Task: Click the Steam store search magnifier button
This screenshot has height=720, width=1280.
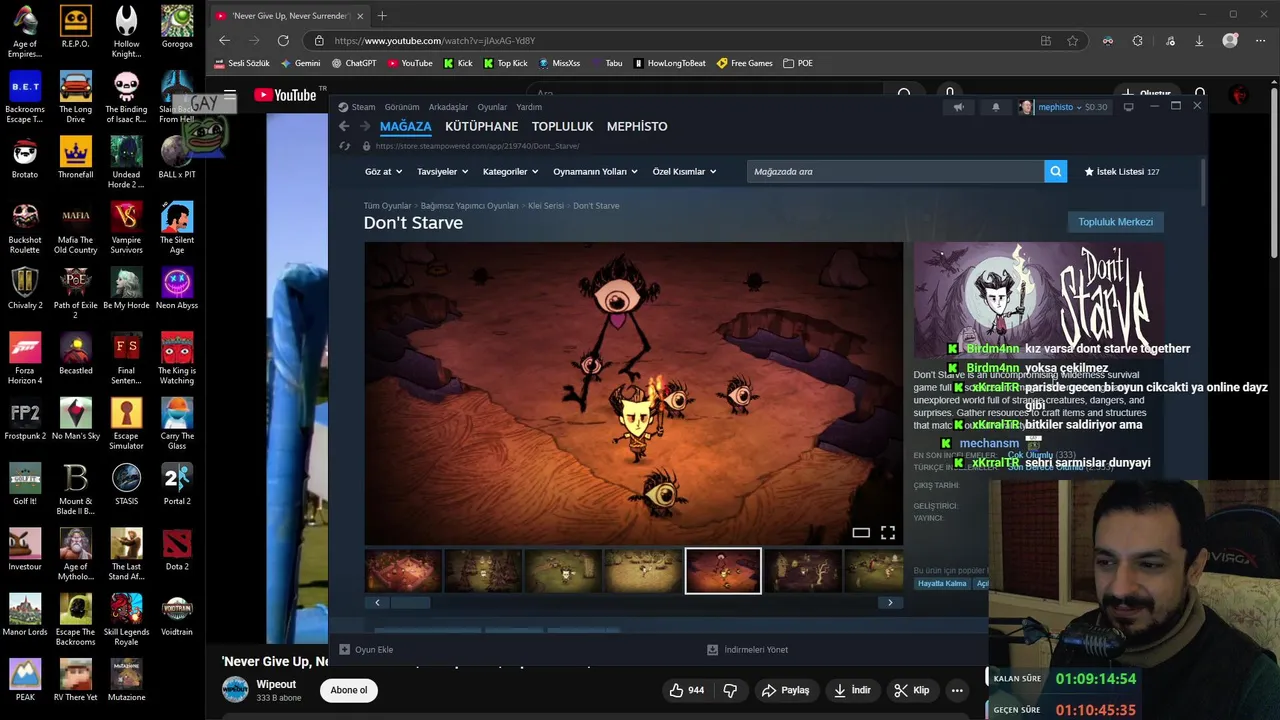Action: (x=1055, y=171)
